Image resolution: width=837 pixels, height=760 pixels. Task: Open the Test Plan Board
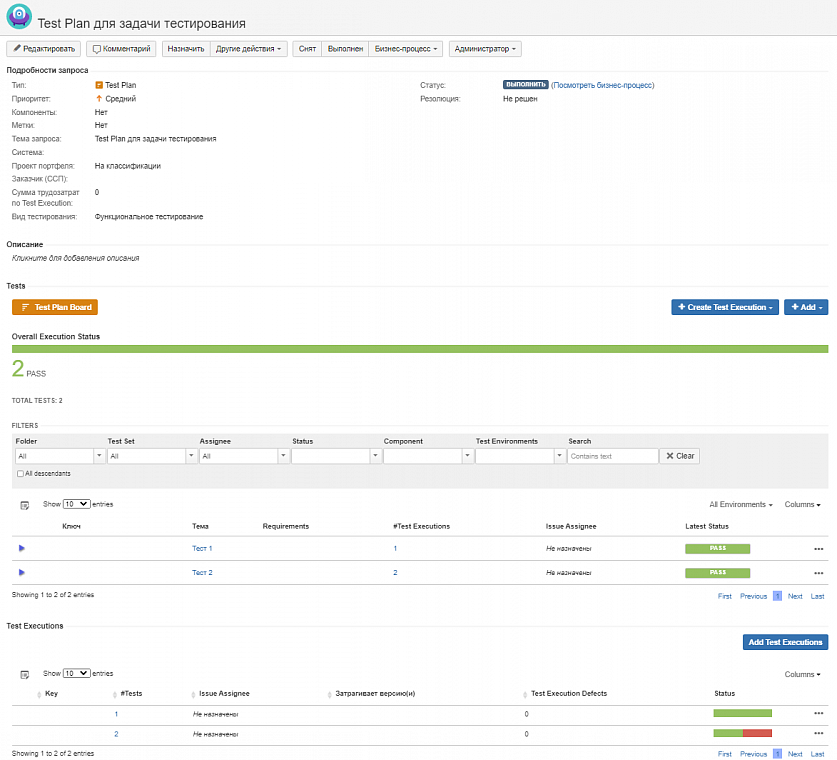55,307
